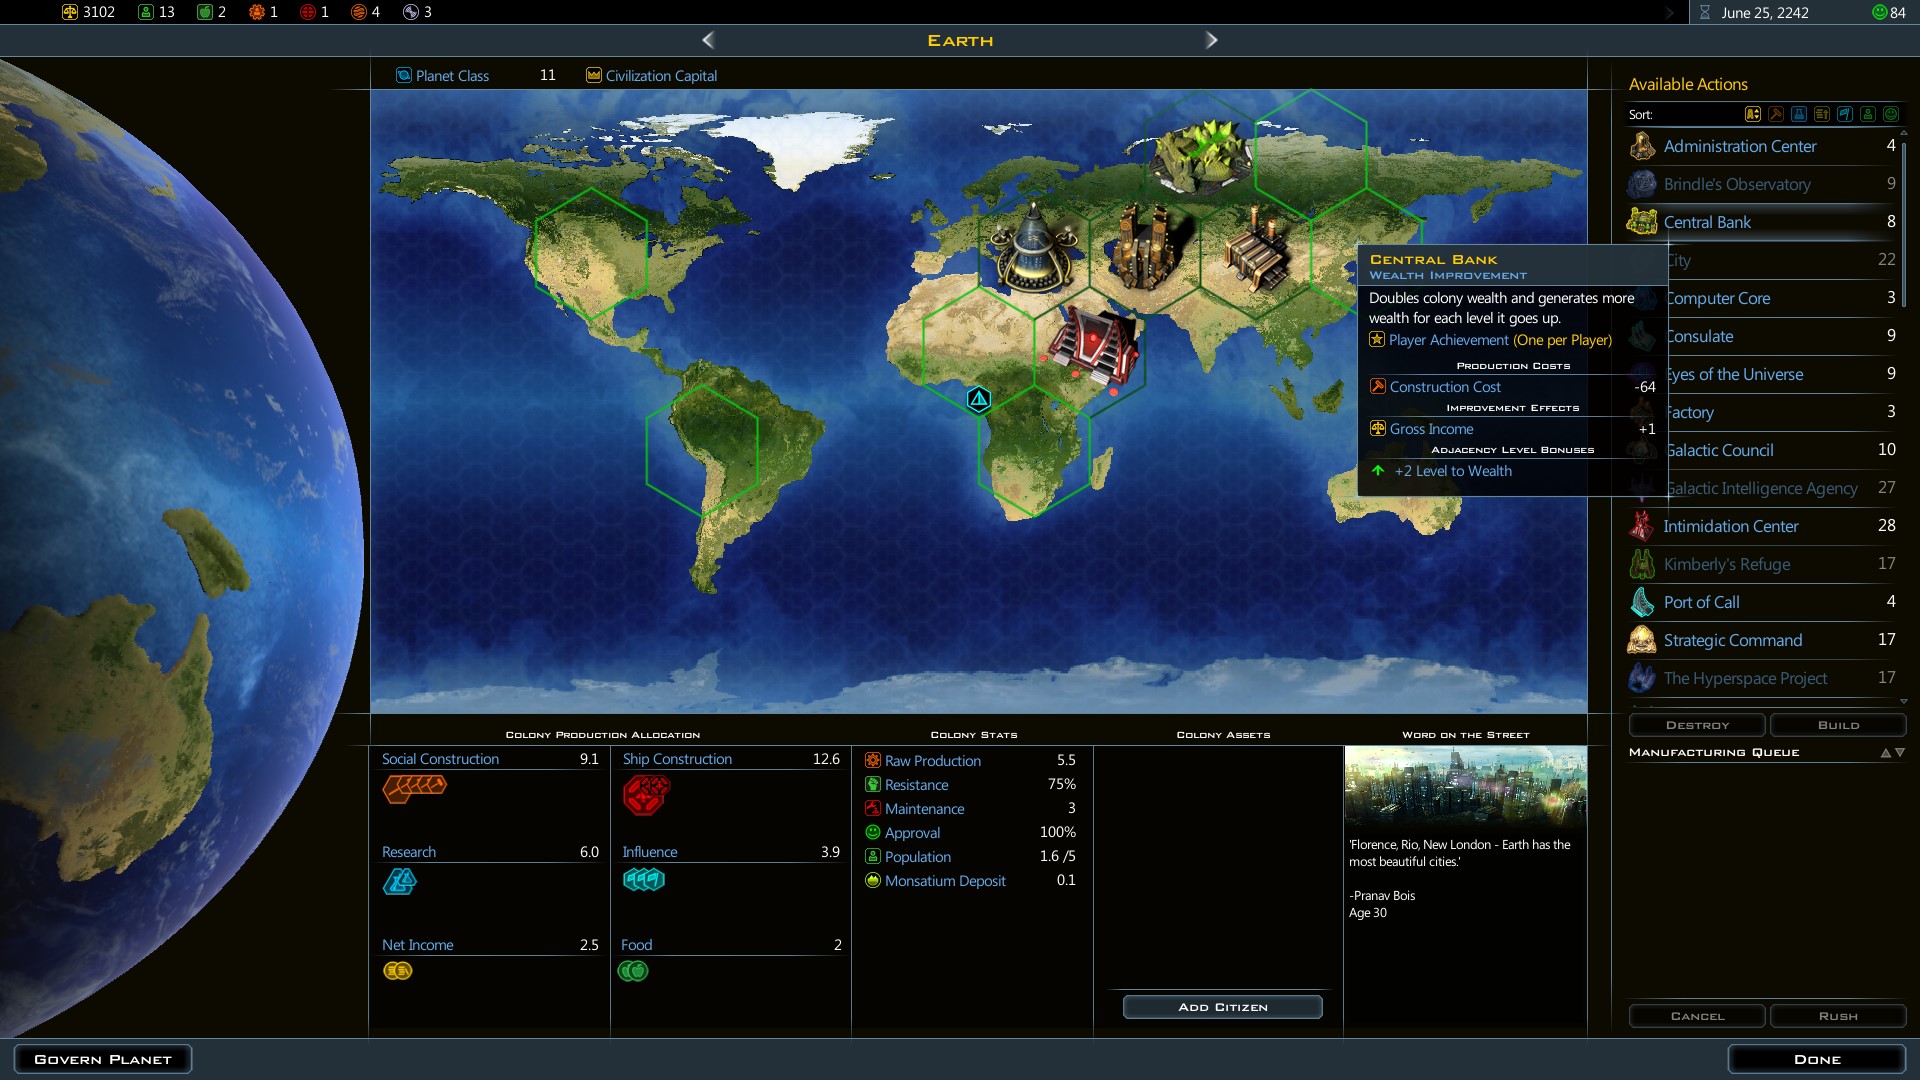
Task: Go to previous planet with left arrow
Action: point(708,40)
